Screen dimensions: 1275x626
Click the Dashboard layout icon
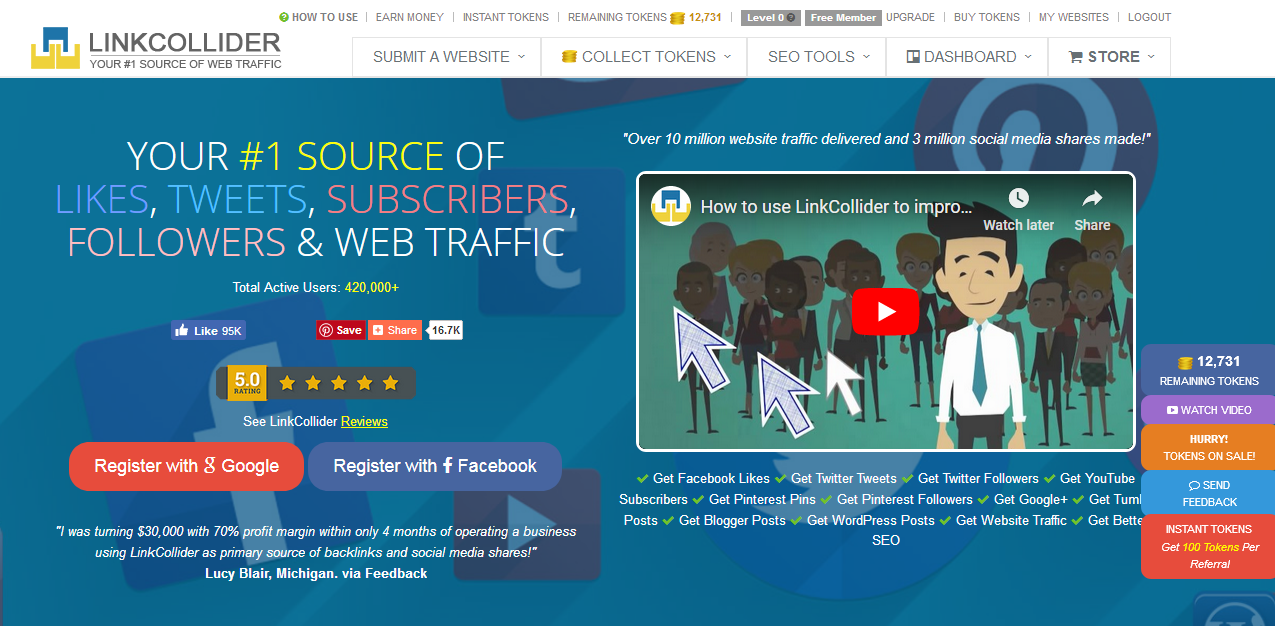(913, 57)
